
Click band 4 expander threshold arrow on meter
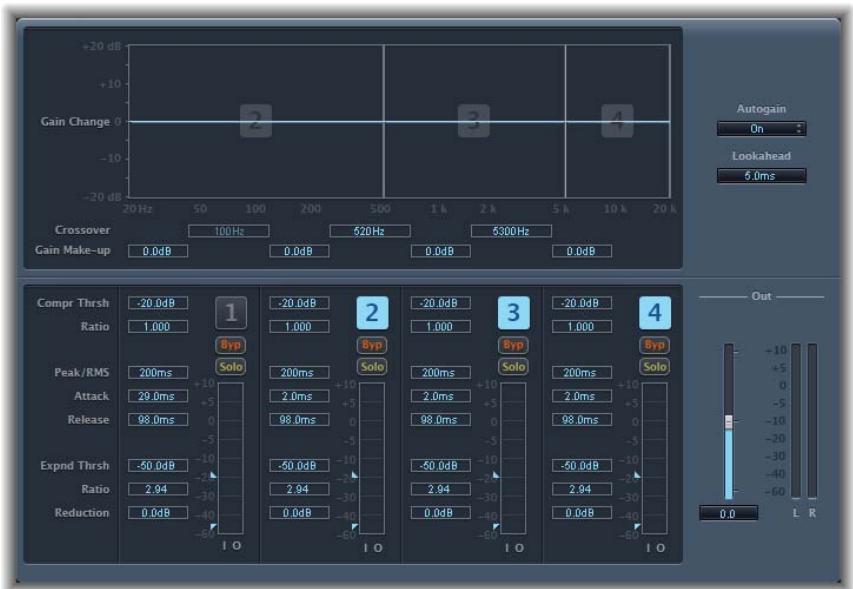pyautogui.click(x=638, y=526)
